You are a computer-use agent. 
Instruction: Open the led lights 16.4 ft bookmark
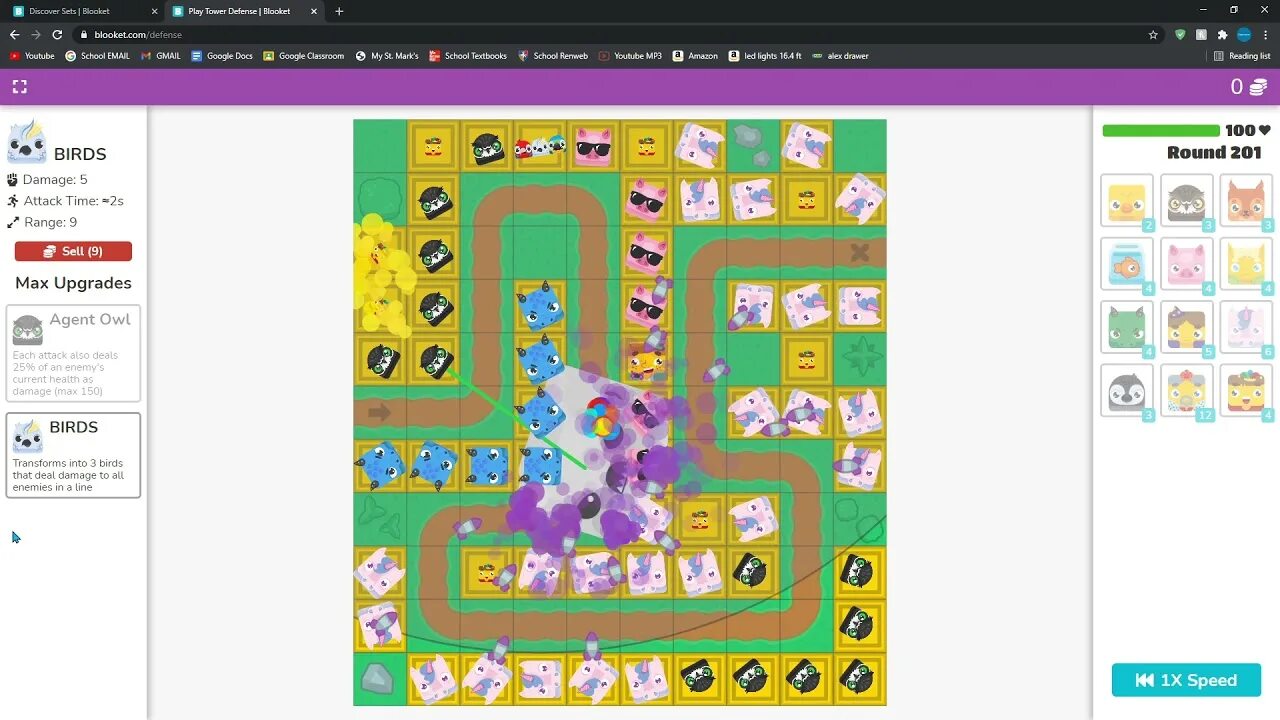[765, 56]
